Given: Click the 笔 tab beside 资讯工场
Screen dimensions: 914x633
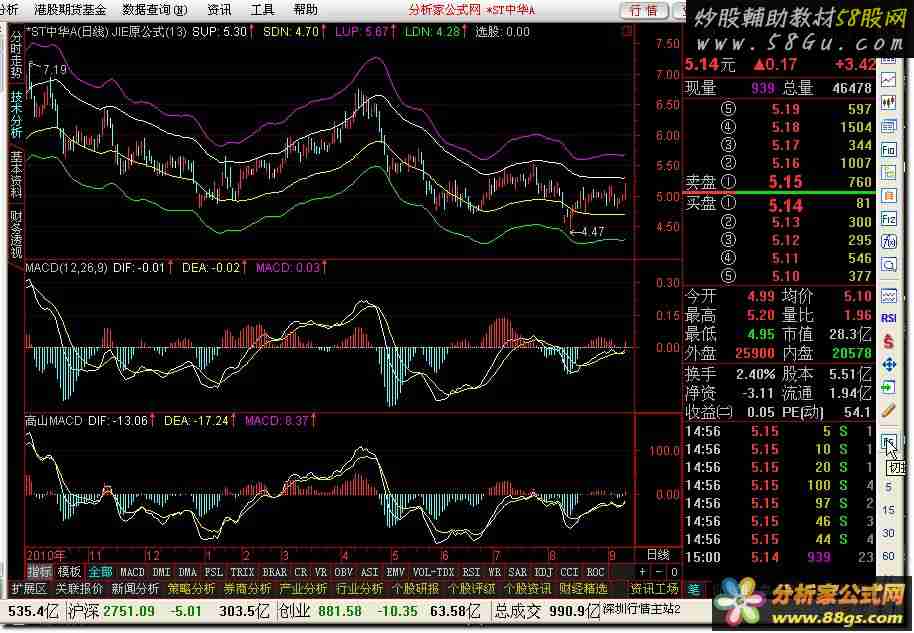Looking at the screenshot, I should coord(693,589).
